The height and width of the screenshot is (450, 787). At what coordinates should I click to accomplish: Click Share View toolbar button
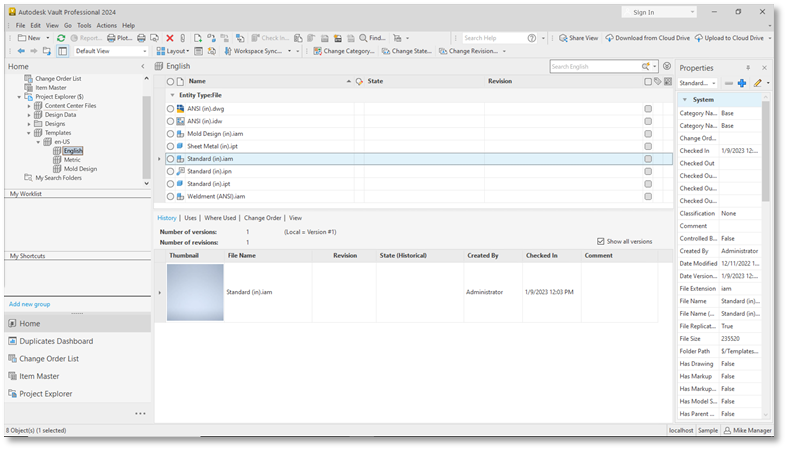pyautogui.click(x=579, y=38)
